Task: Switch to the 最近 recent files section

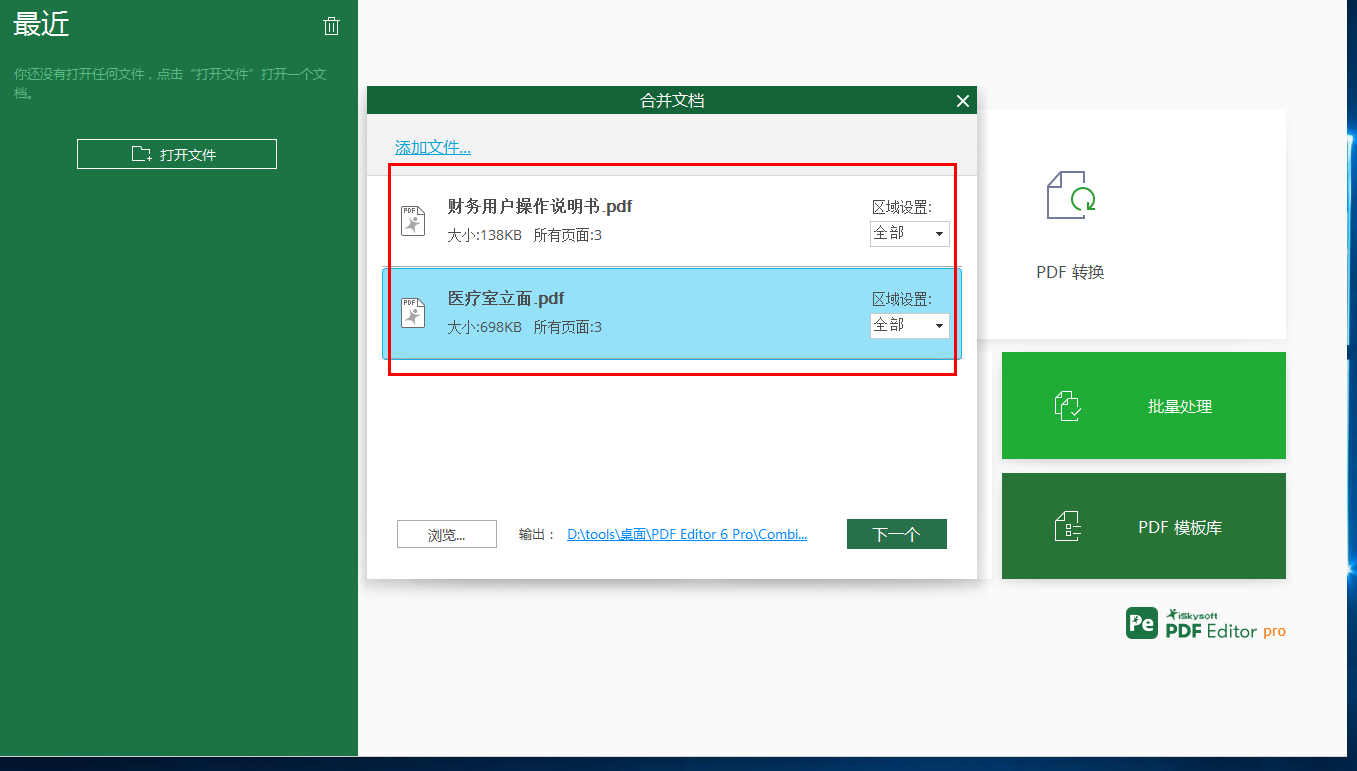Action: tap(41, 26)
